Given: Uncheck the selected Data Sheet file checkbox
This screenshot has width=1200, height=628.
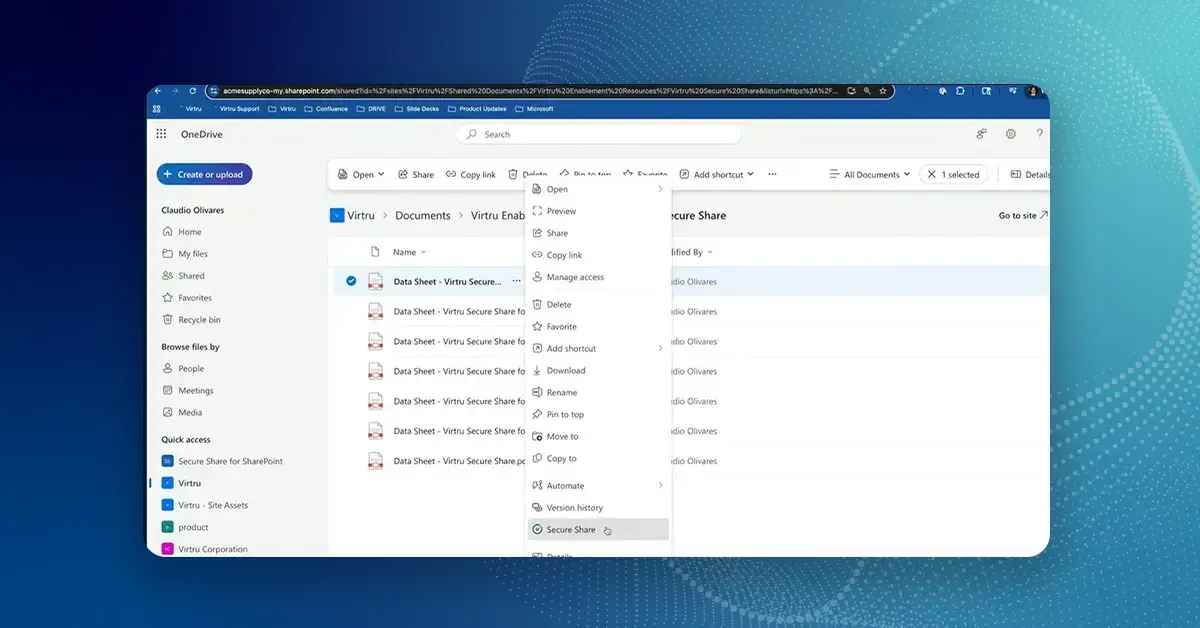Looking at the screenshot, I should point(351,281).
